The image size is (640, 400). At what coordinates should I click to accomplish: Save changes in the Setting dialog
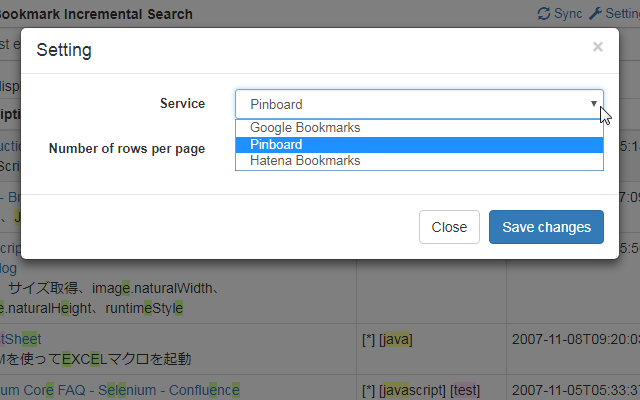(546, 227)
